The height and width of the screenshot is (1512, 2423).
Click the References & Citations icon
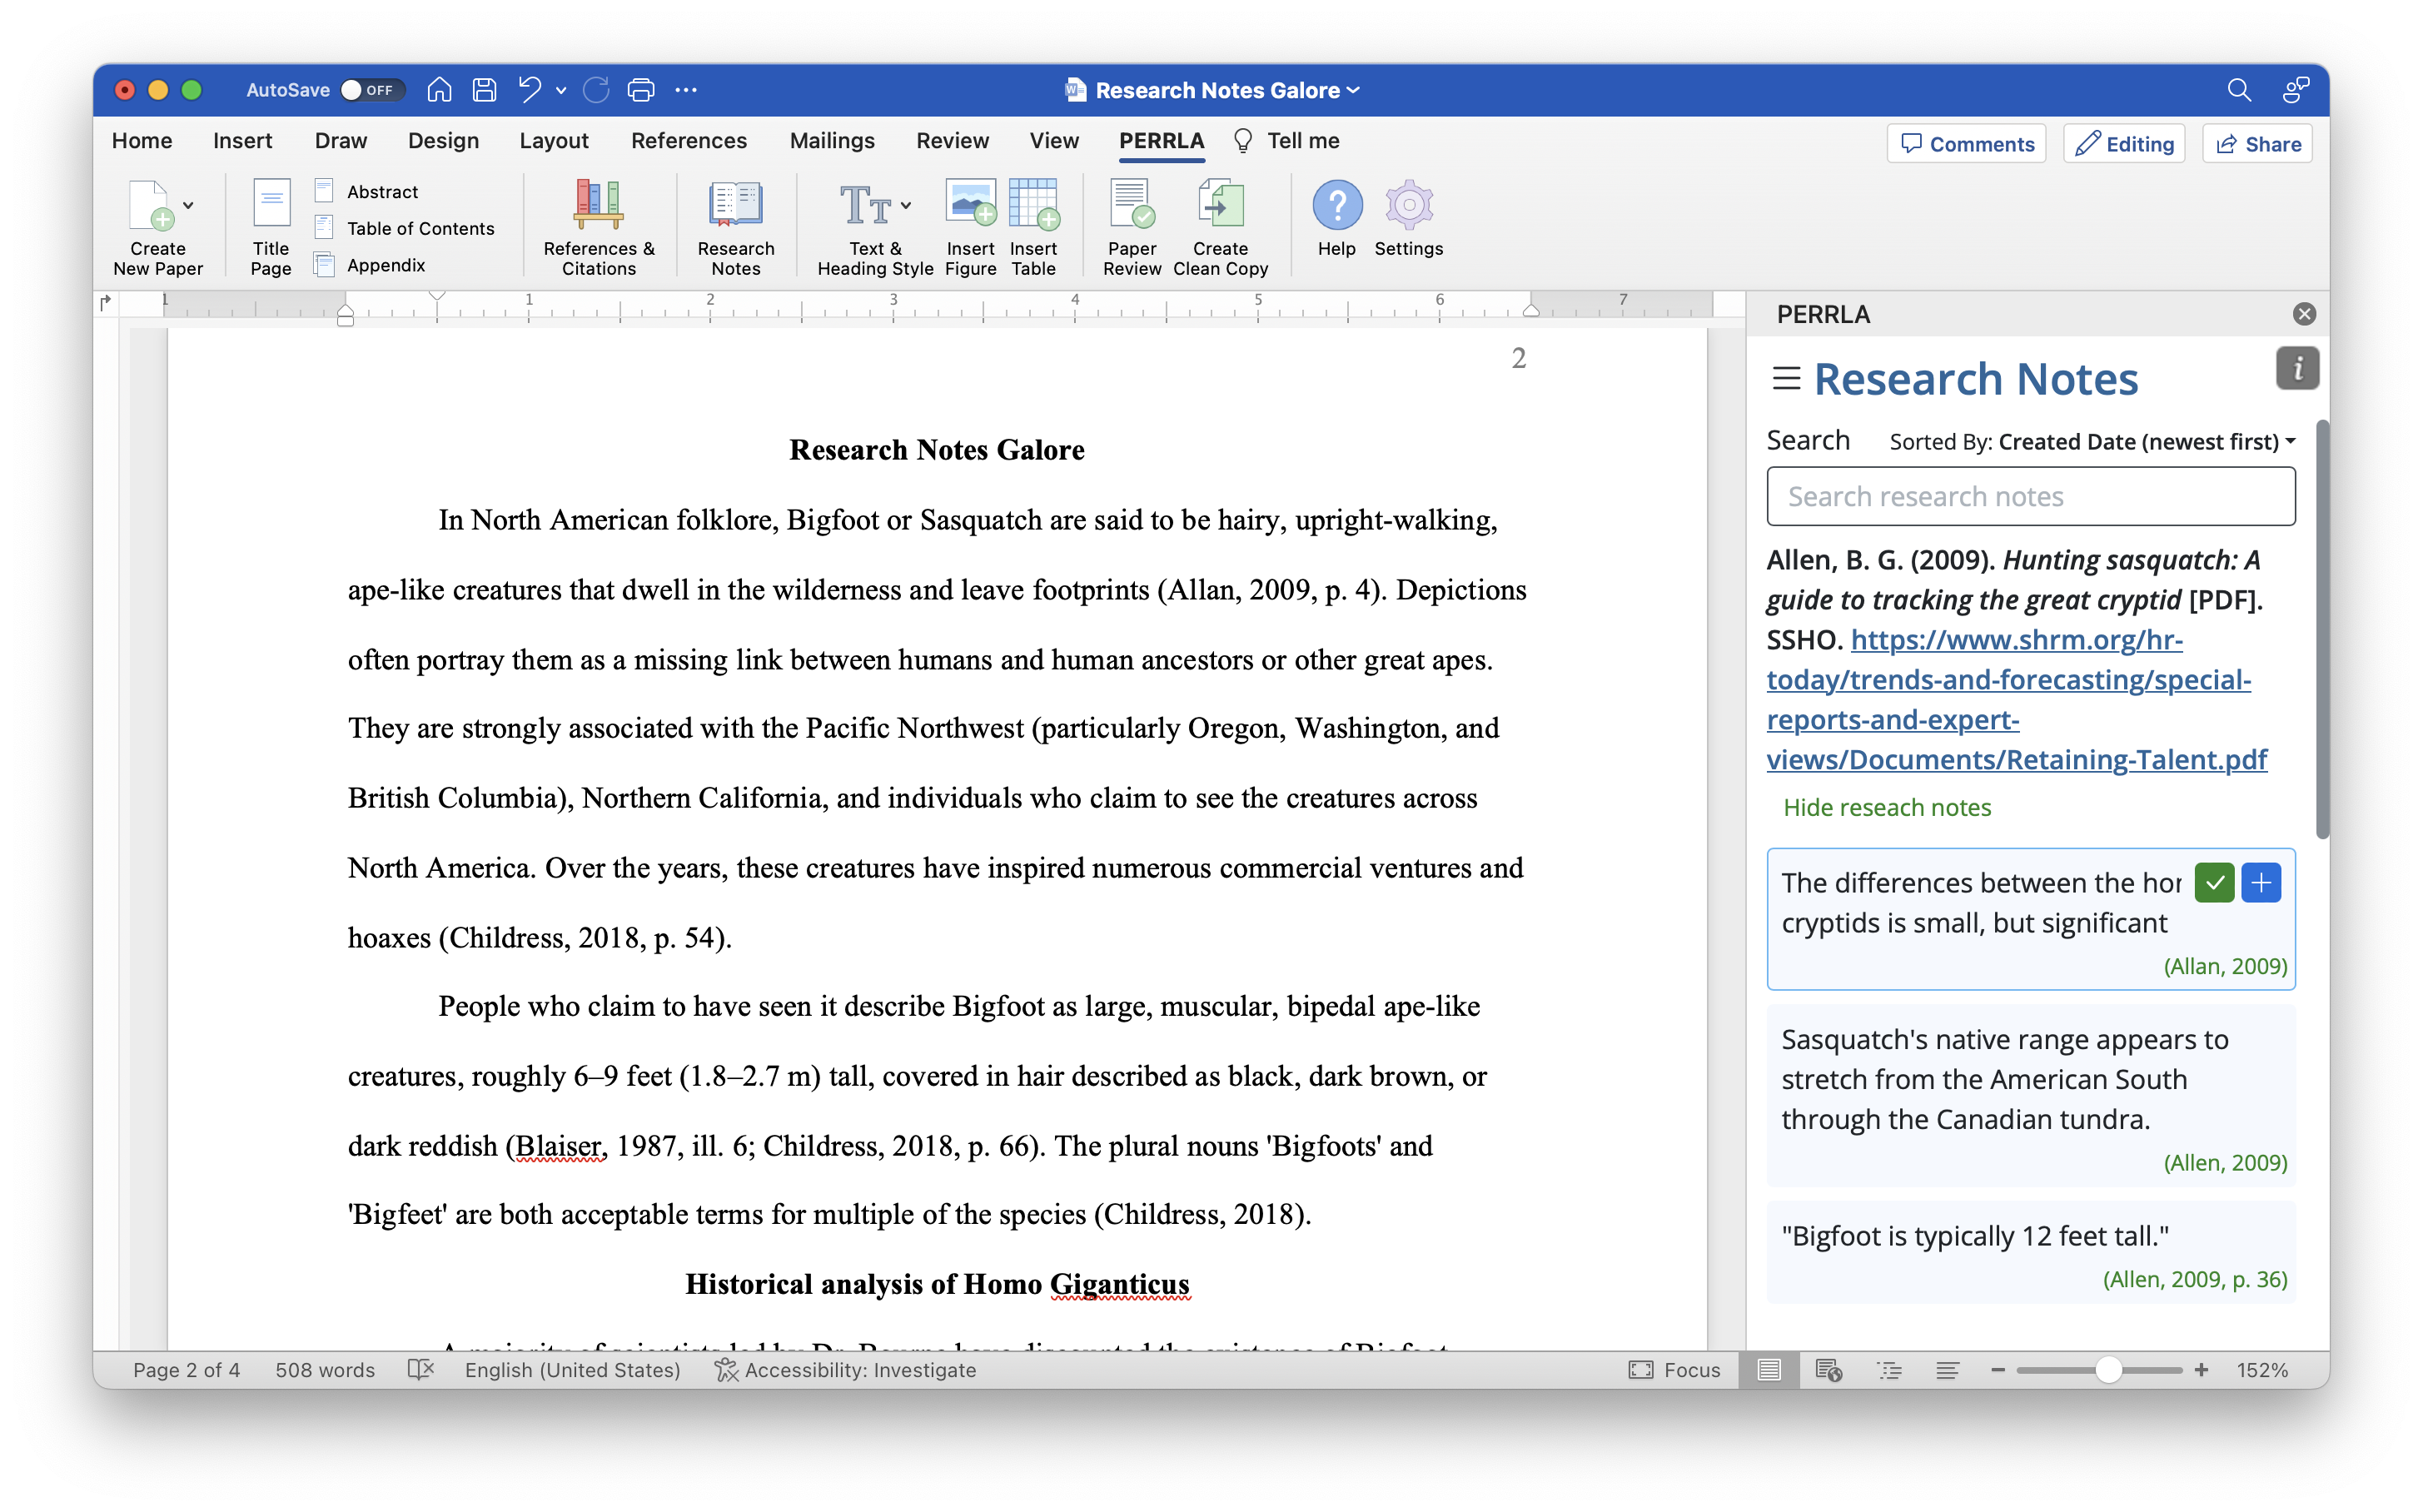tap(598, 205)
